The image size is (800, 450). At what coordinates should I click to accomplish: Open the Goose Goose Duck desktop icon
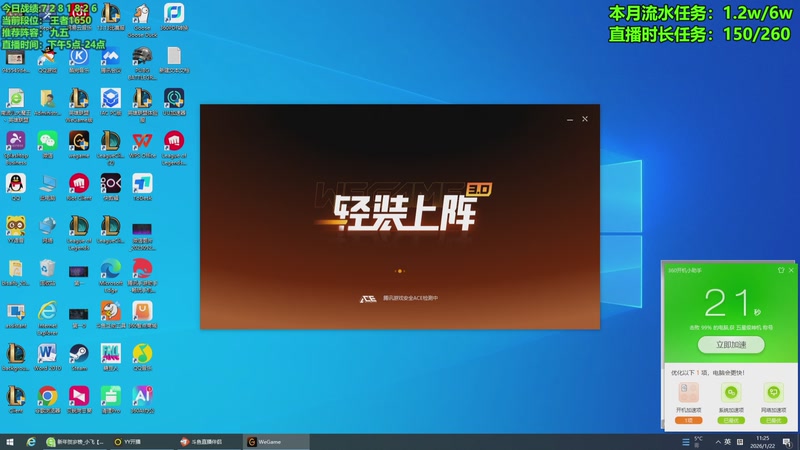pyautogui.click(x=142, y=20)
